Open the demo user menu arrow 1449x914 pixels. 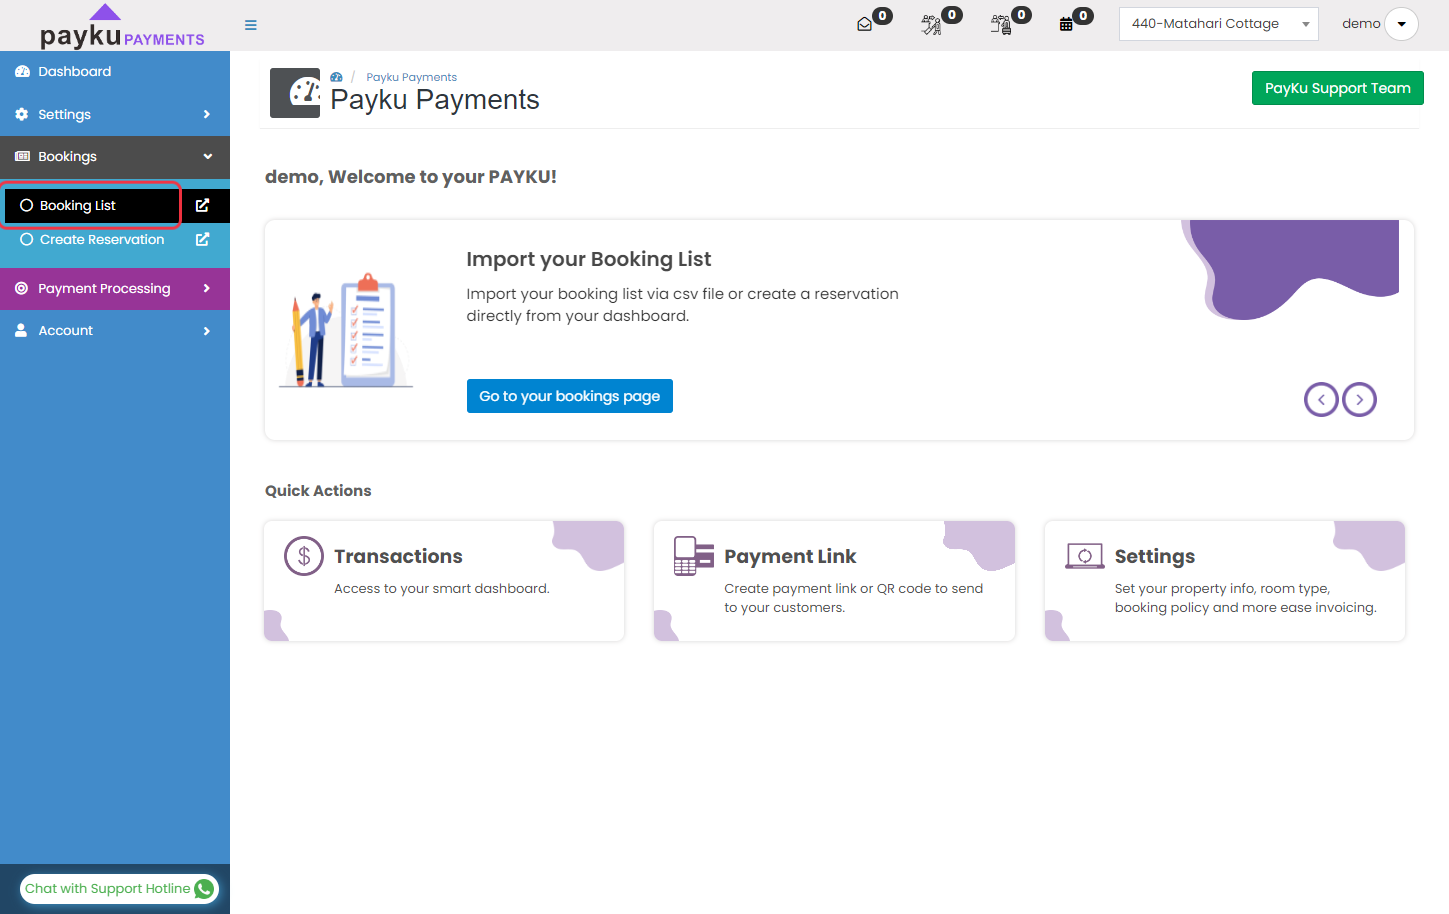click(1401, 24)
